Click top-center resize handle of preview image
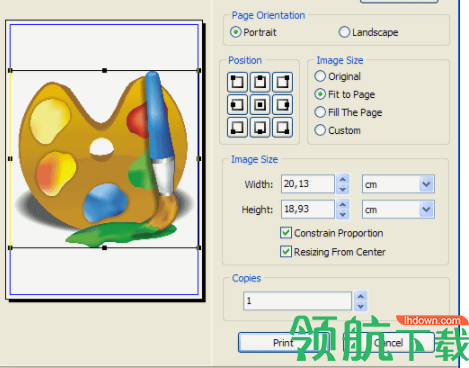This screenshot has height=368, width=469. 104,70
